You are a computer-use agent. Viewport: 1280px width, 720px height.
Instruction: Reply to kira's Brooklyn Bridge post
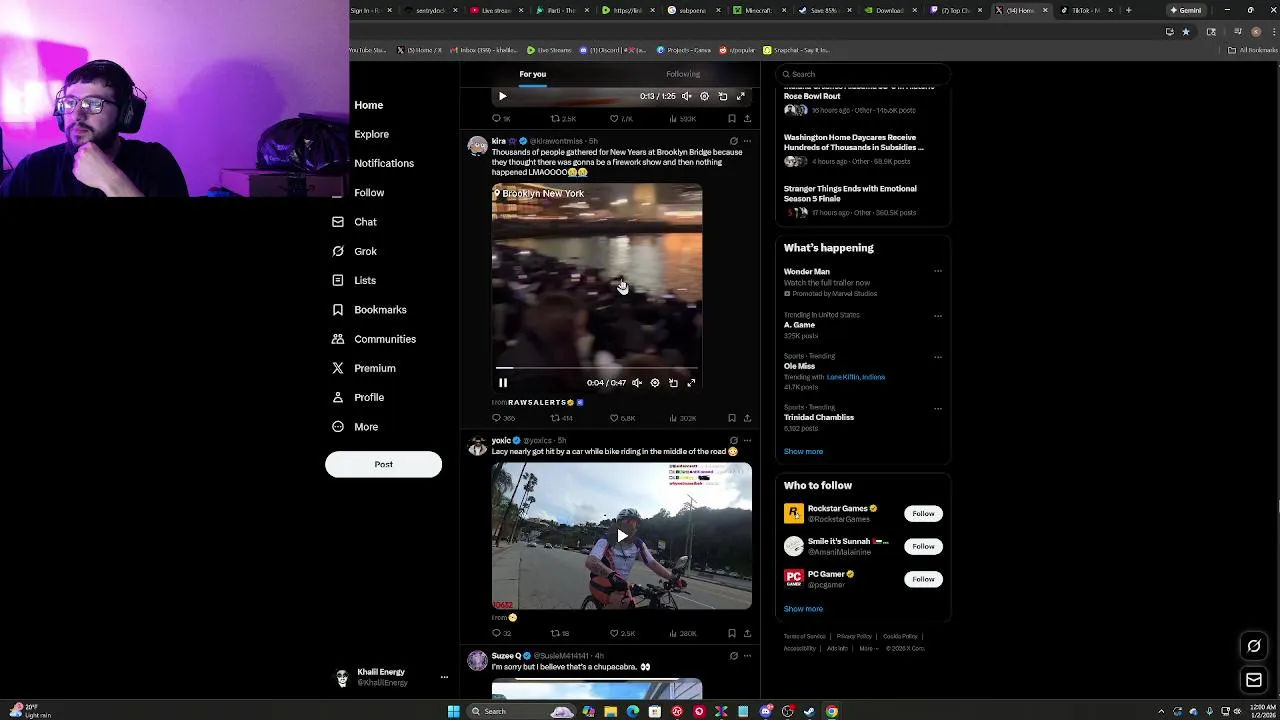point(503,418)
